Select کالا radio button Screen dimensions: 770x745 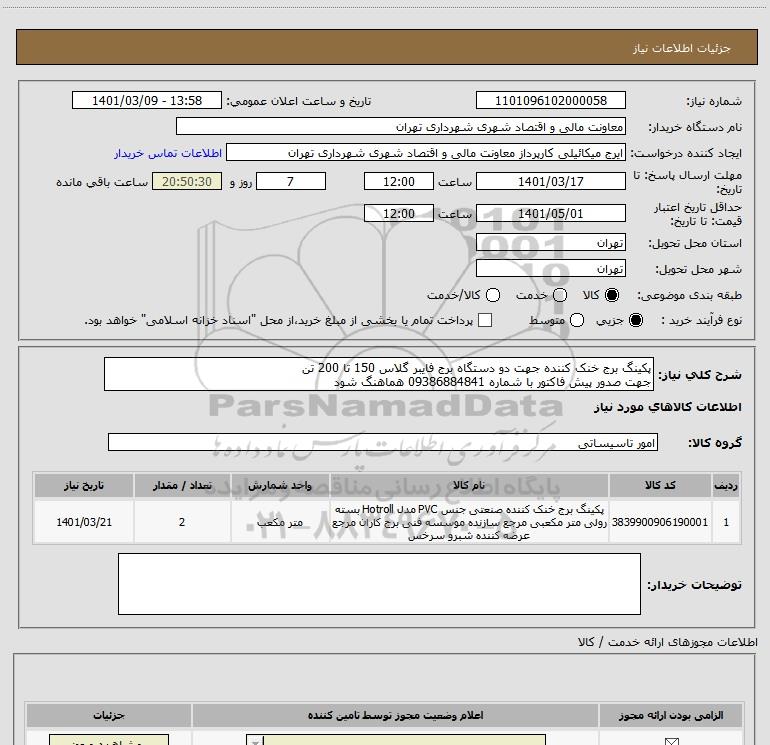point(612,295)
